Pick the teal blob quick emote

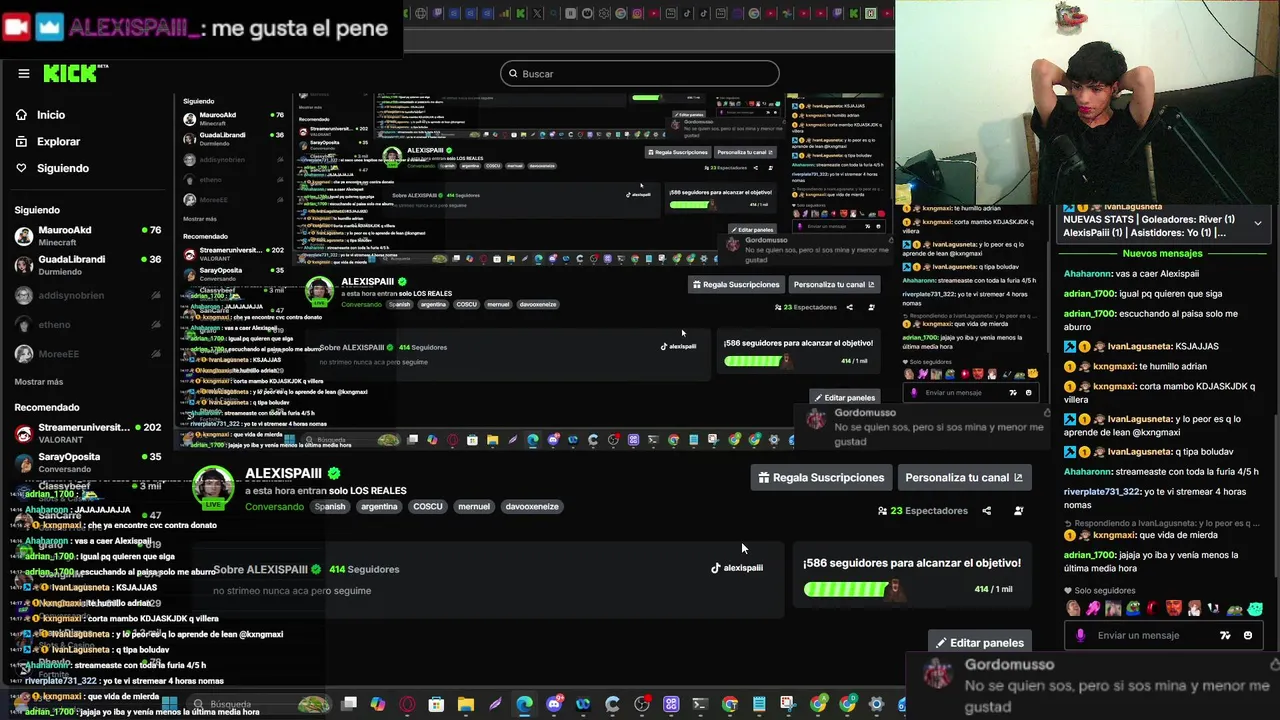pyautogui.click(x=1255, y=607)
